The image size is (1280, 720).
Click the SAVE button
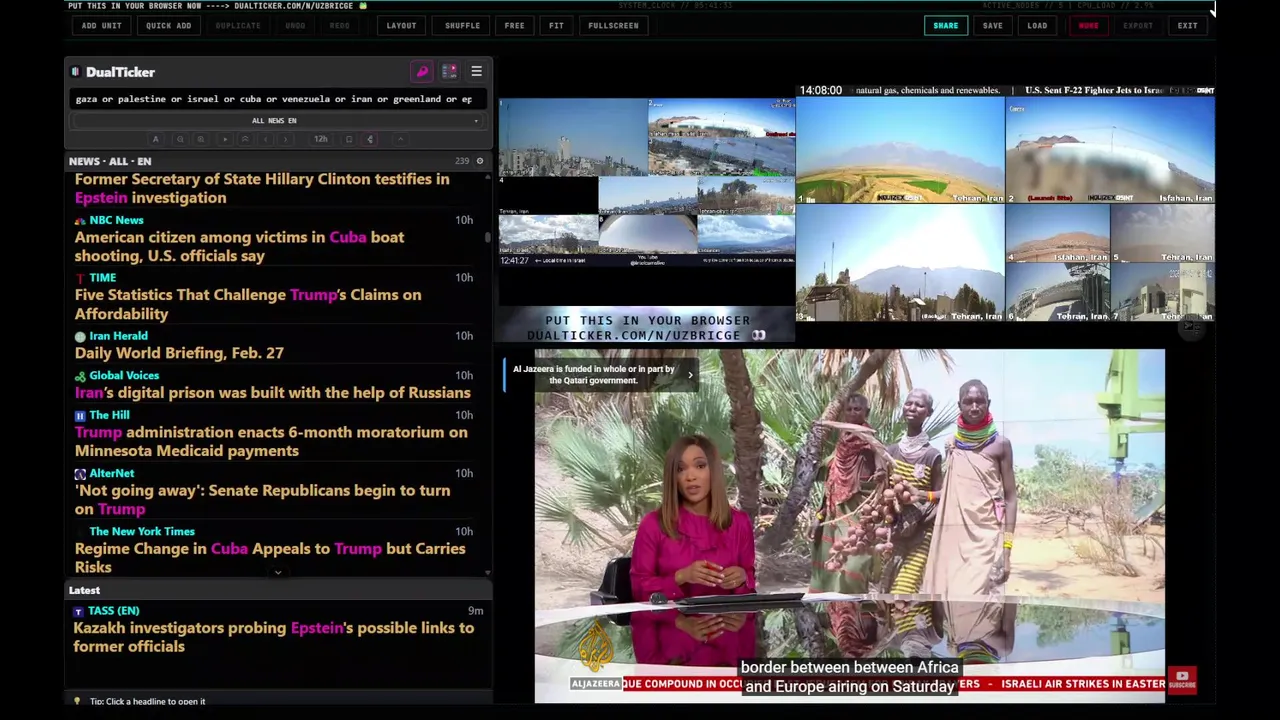[x=992, y=26]
